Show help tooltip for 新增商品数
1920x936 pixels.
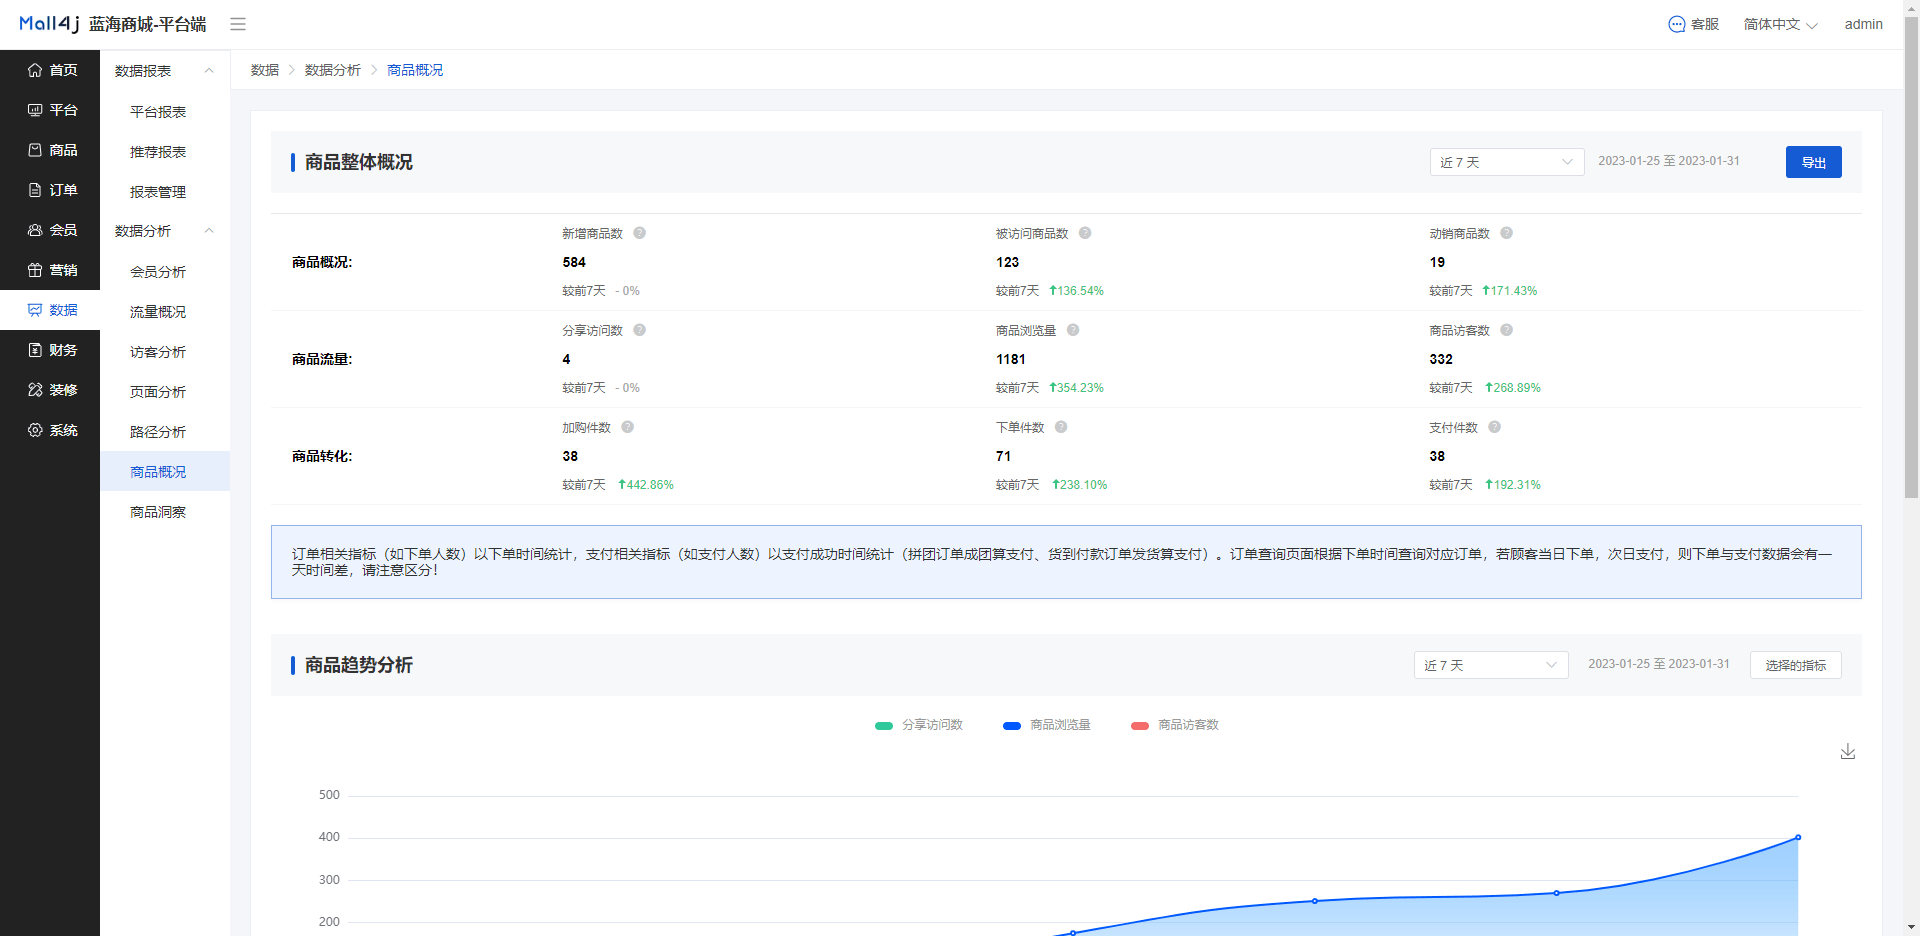(639, 233)
